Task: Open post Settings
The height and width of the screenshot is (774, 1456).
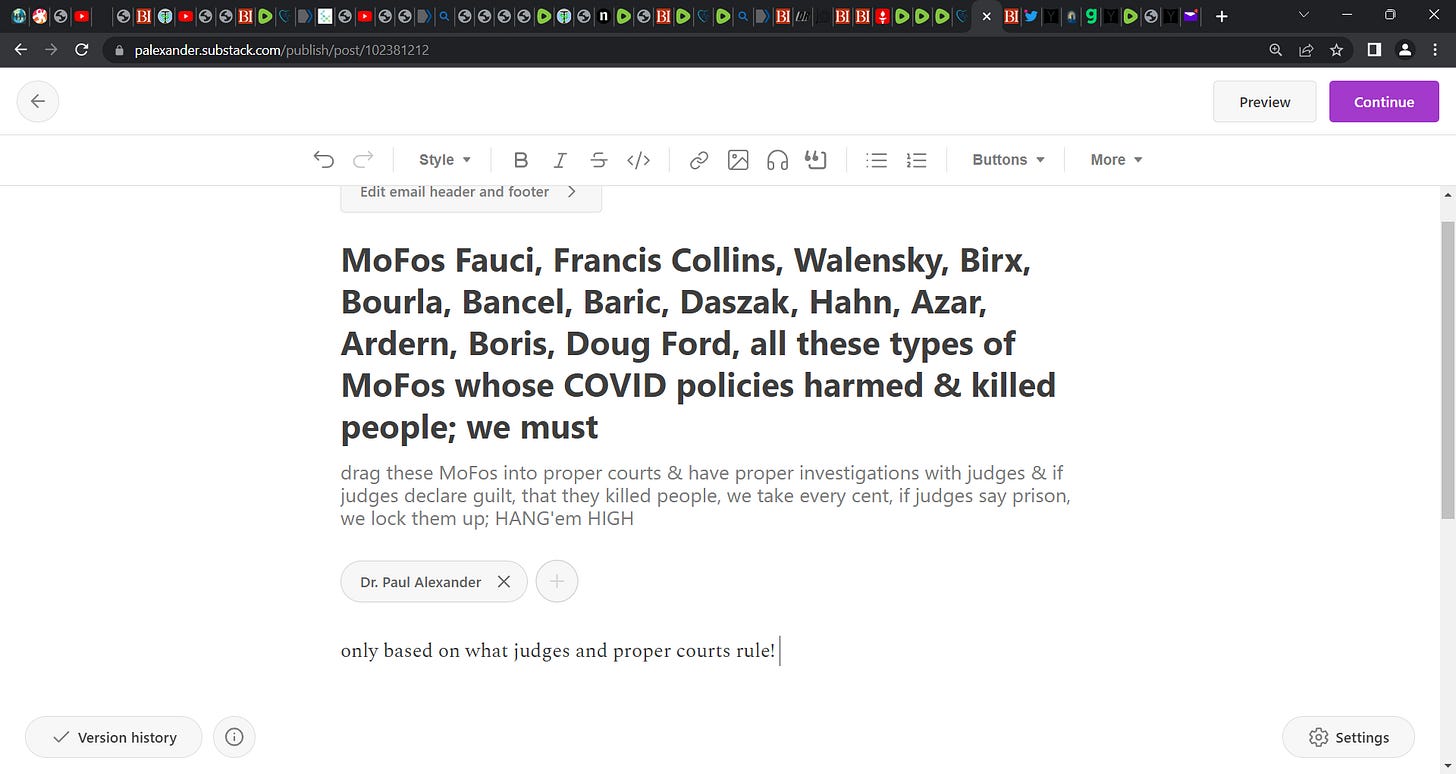Action: coord(1348,737)
